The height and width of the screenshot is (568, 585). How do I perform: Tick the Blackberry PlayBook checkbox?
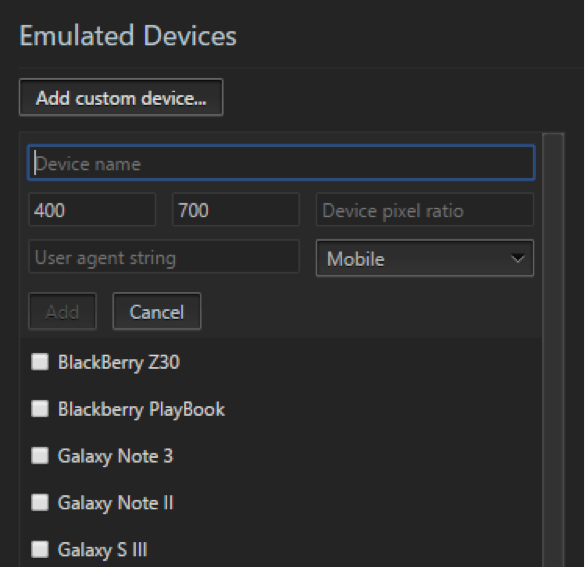click(x=40, y=409)
